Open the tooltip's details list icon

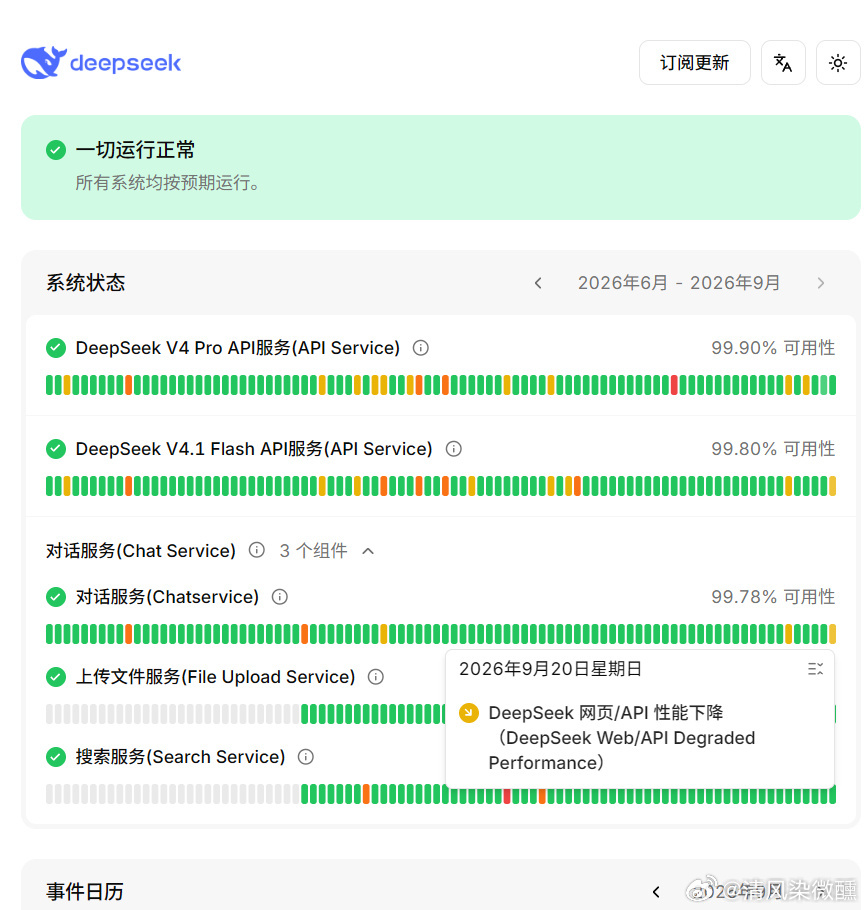pyautogui.click(x=815, y=669)
